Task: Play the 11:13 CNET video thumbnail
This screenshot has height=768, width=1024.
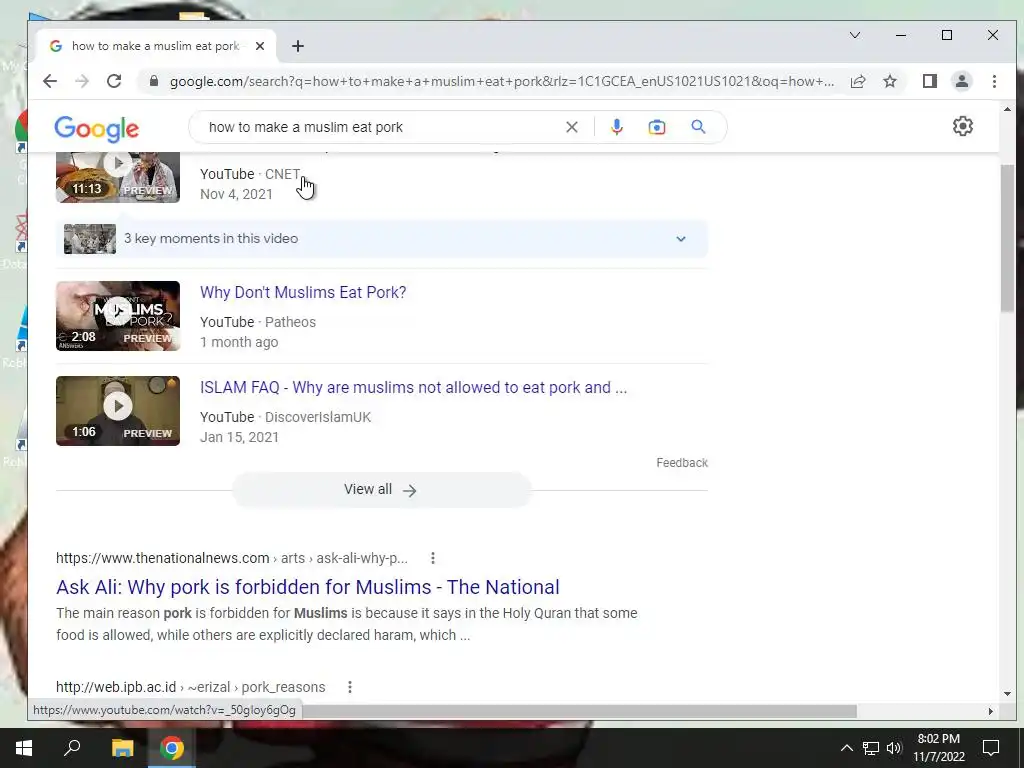Action: (x=118, y=177)
